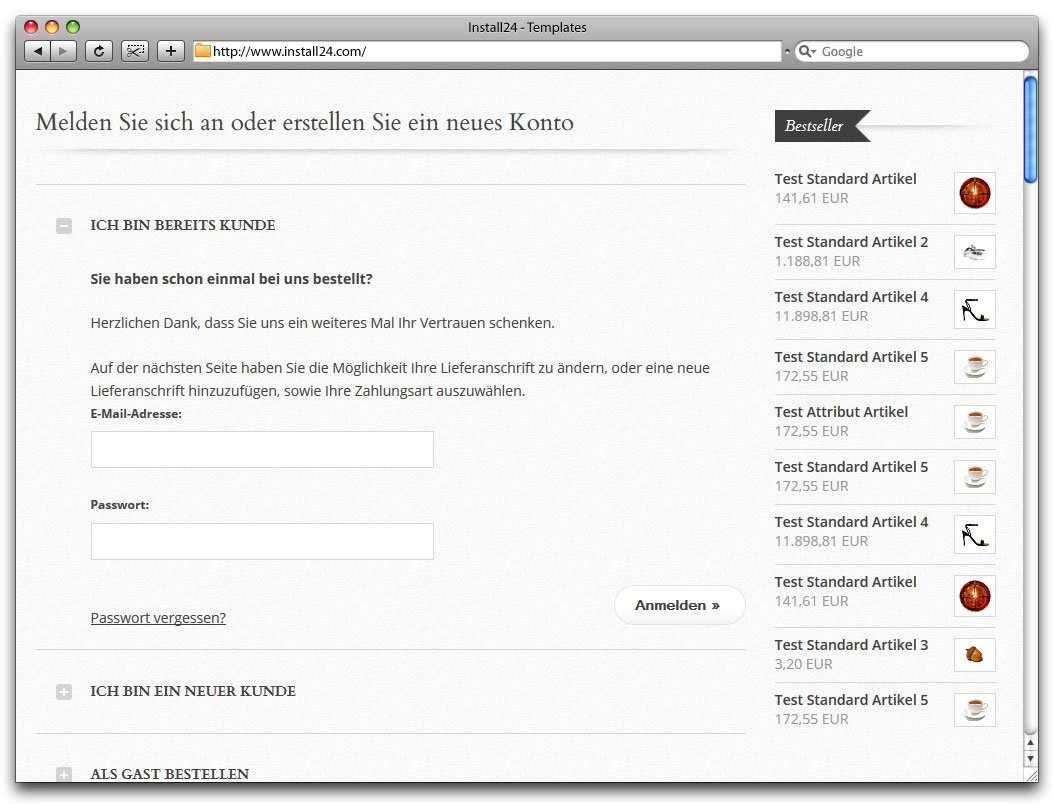
Task: Click the vertical scrollbar thumb
Action: pos(1030,129)
